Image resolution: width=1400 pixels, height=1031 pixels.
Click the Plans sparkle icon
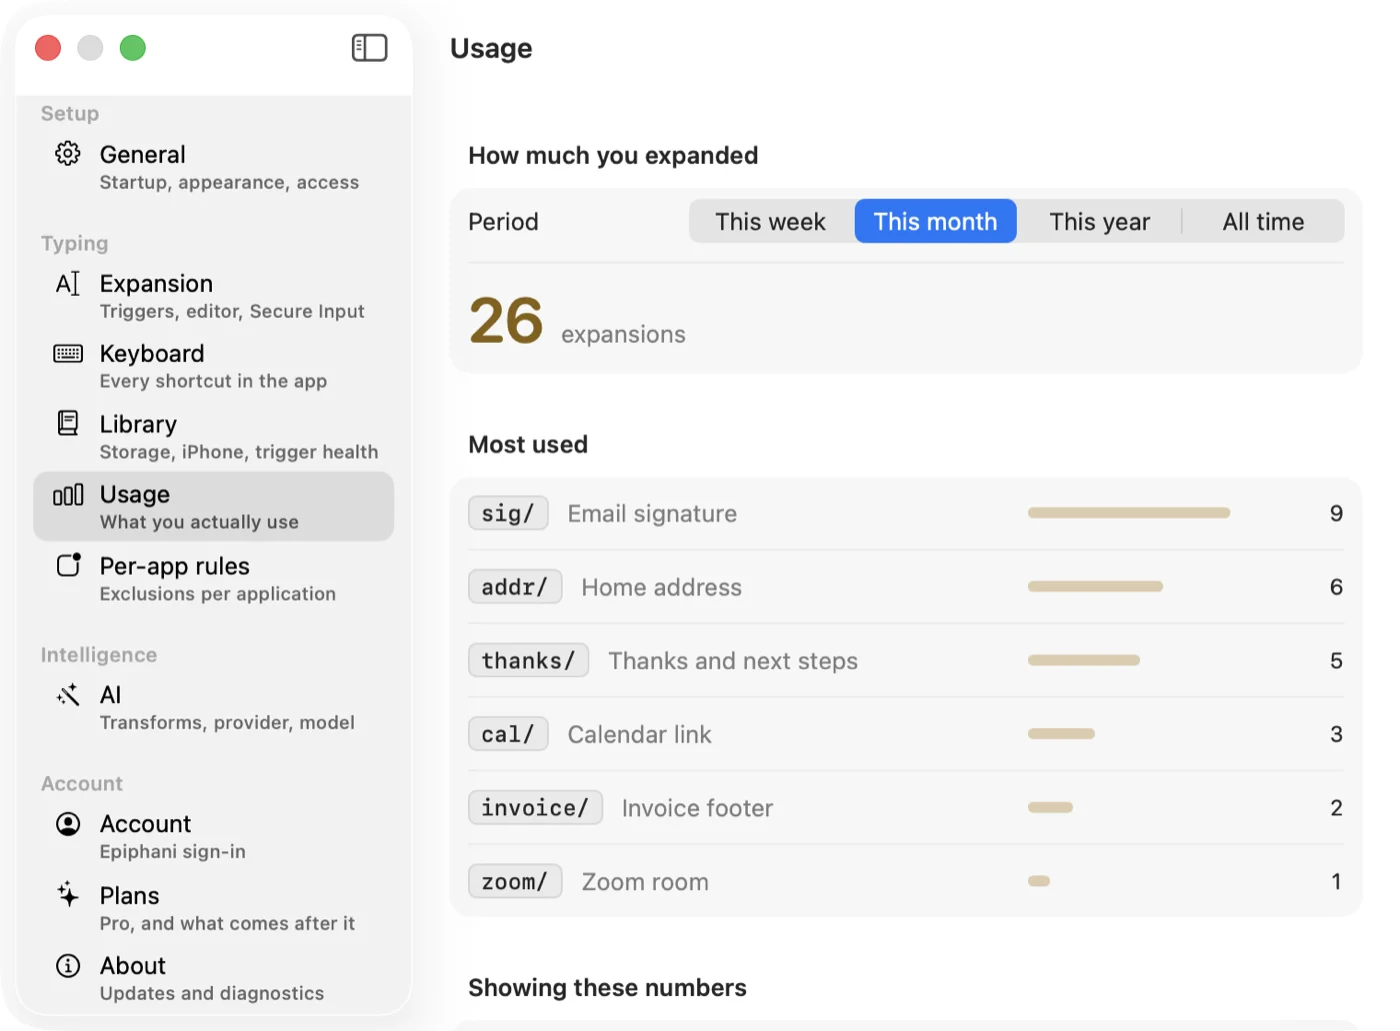point(68,894)
